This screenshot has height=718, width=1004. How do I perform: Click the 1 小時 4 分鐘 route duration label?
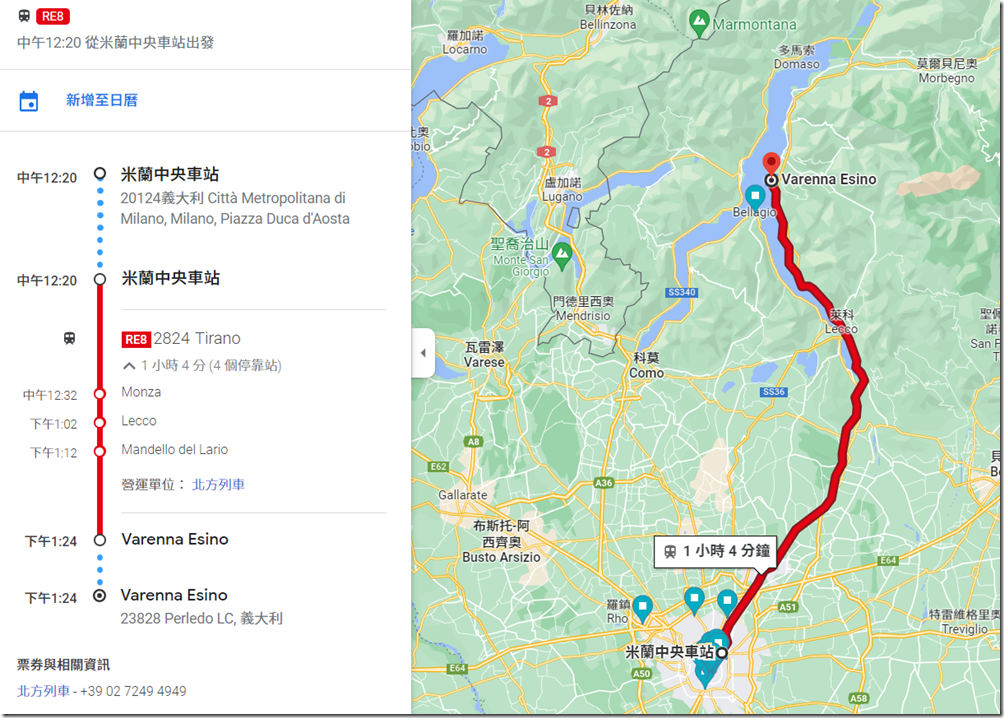(x=716, y=551)
